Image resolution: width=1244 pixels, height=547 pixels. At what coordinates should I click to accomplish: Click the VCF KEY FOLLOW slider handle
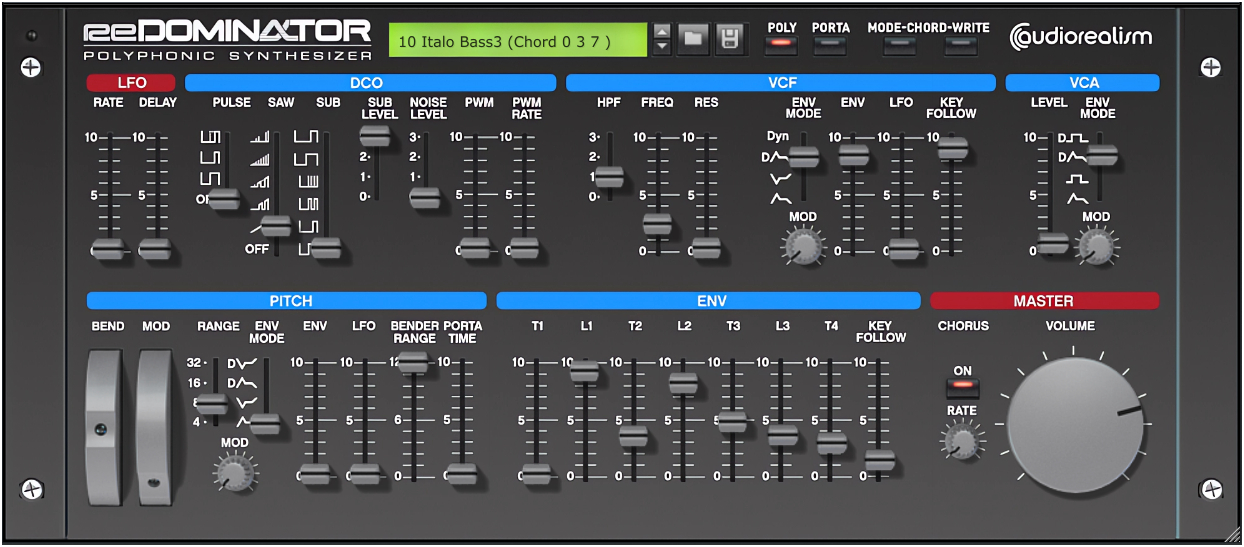tap(952, 148)
